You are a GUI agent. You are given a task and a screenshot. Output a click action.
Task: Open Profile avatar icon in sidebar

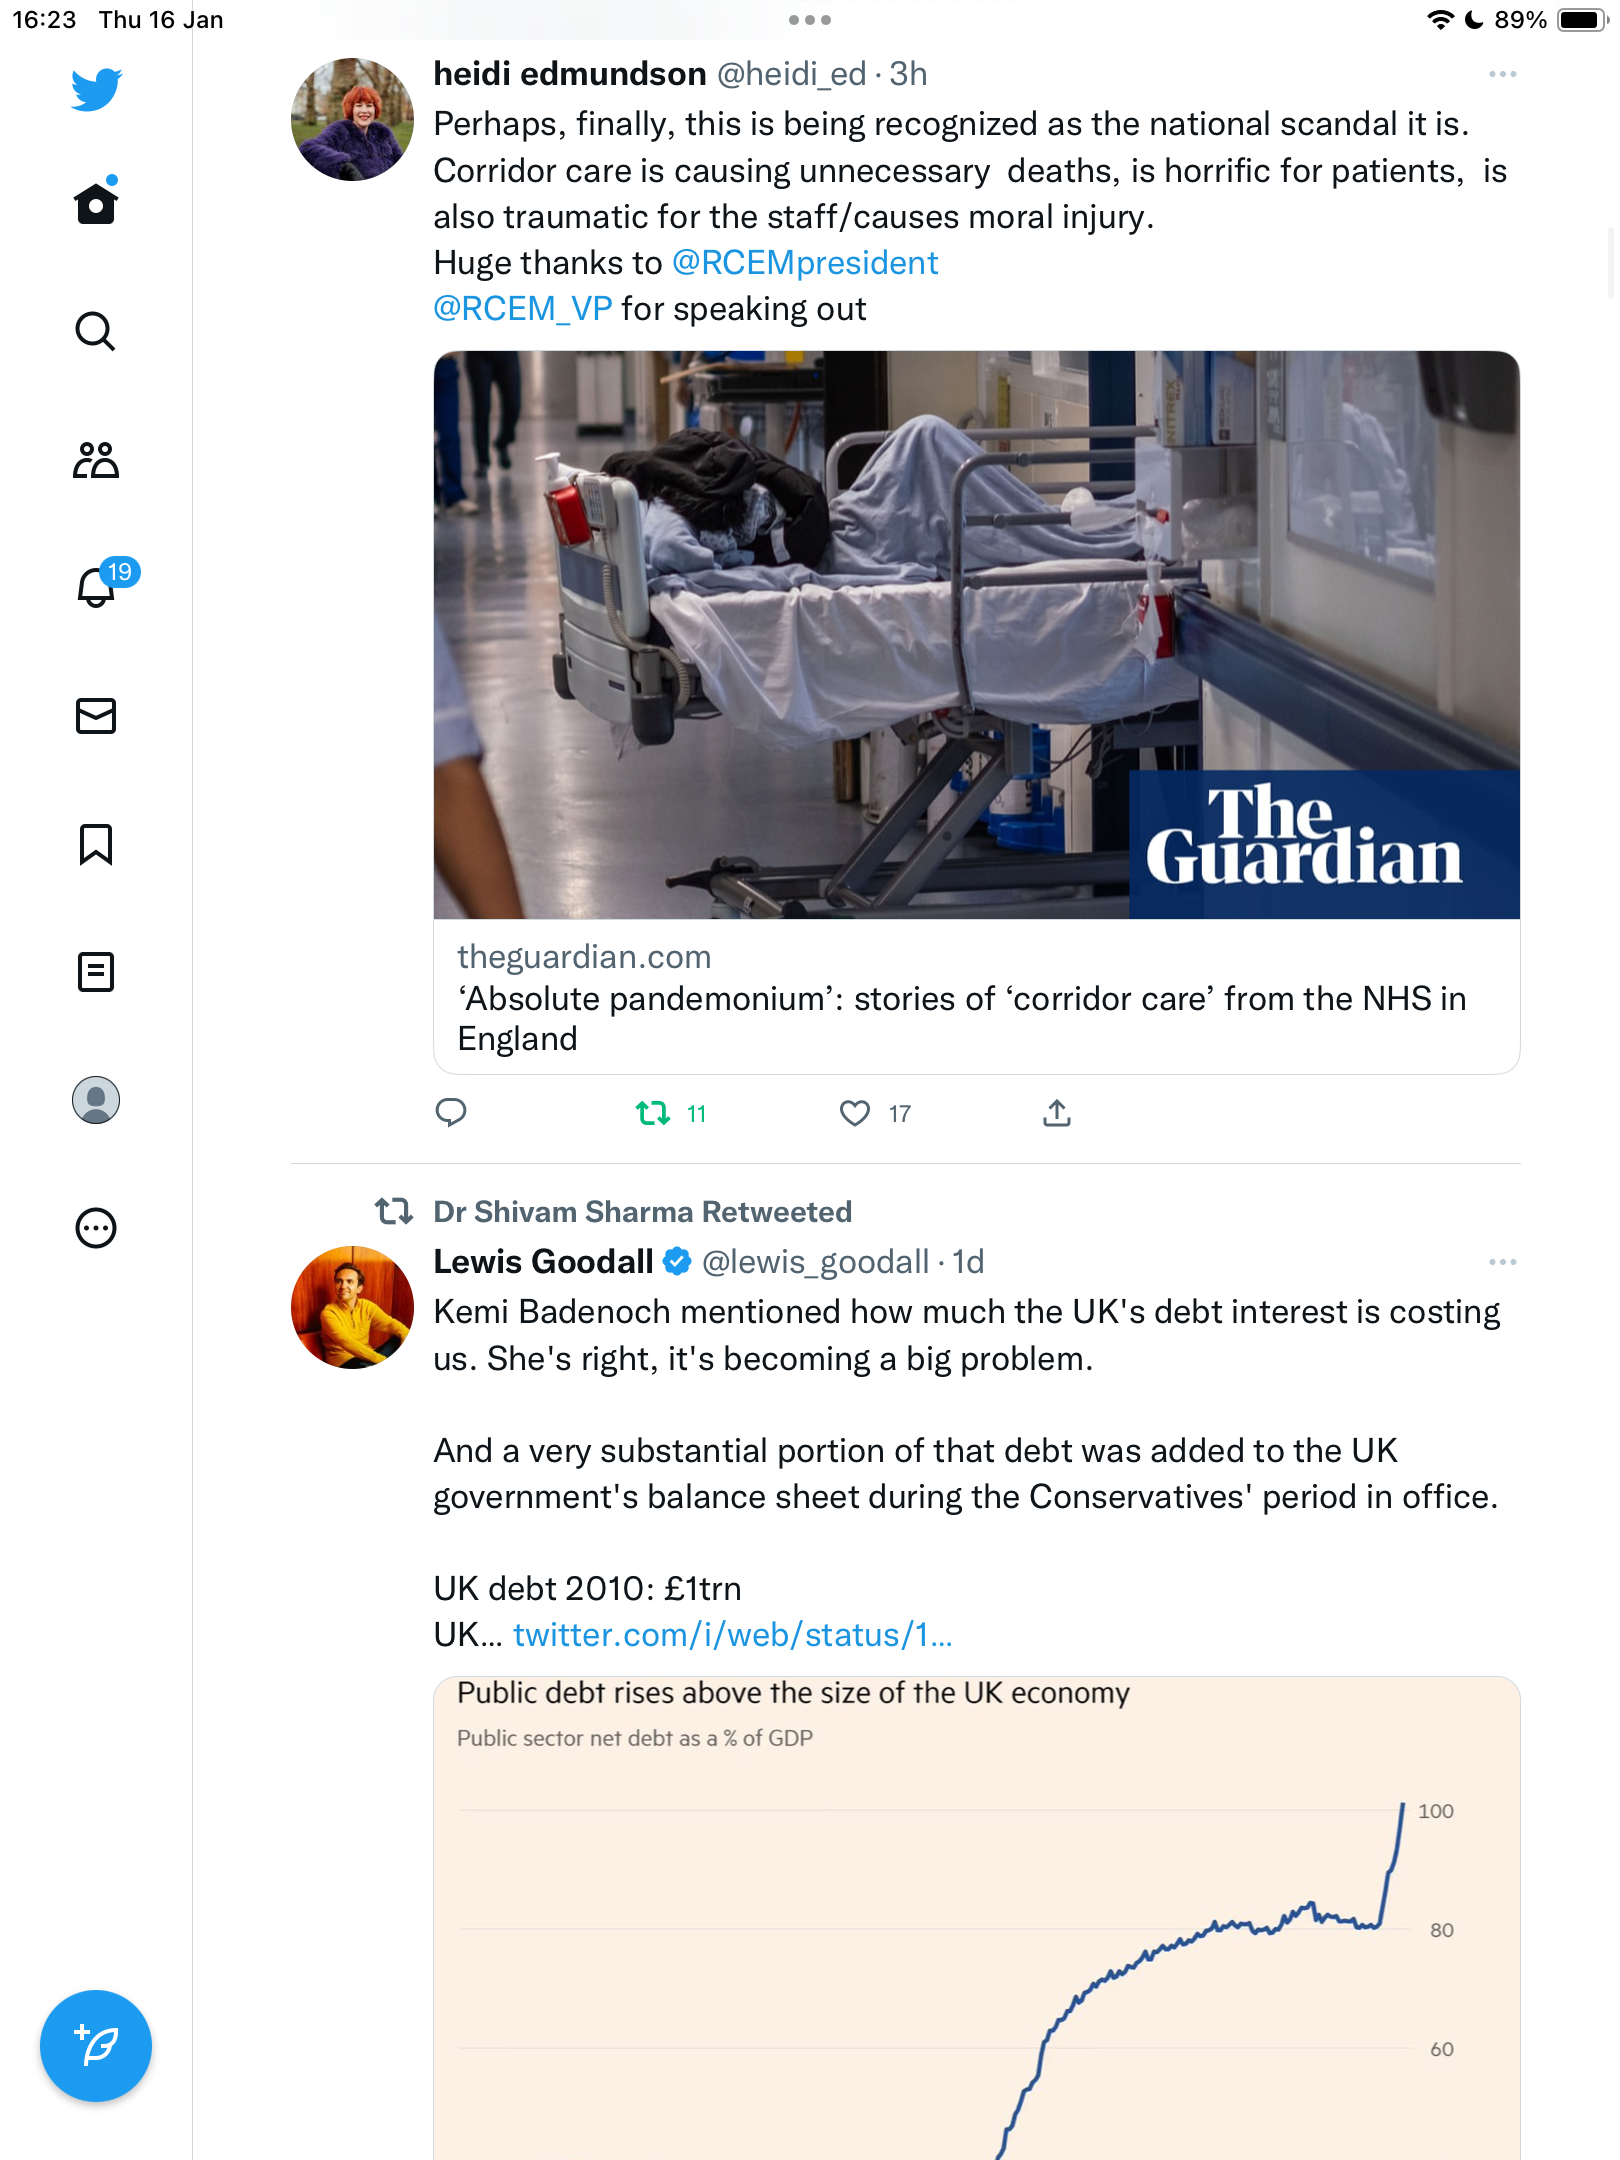tap(96, 1100)
